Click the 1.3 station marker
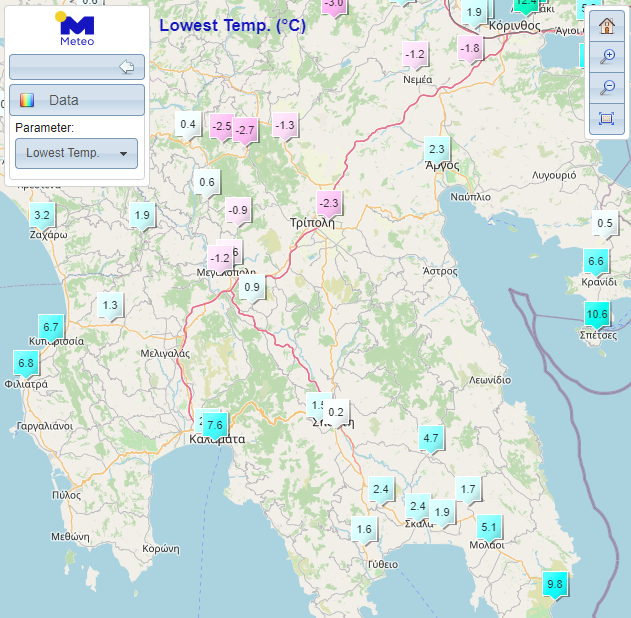 click(x=110, y=307)
